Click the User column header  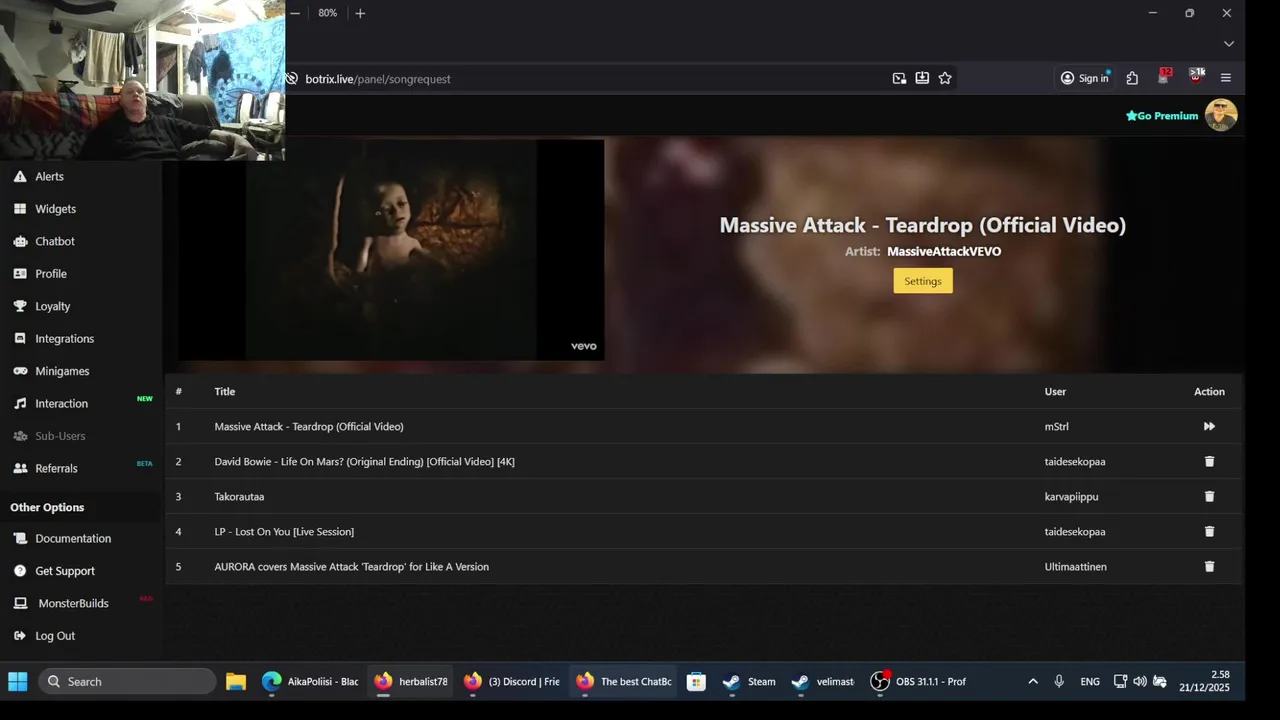[x=1055, y=391]
